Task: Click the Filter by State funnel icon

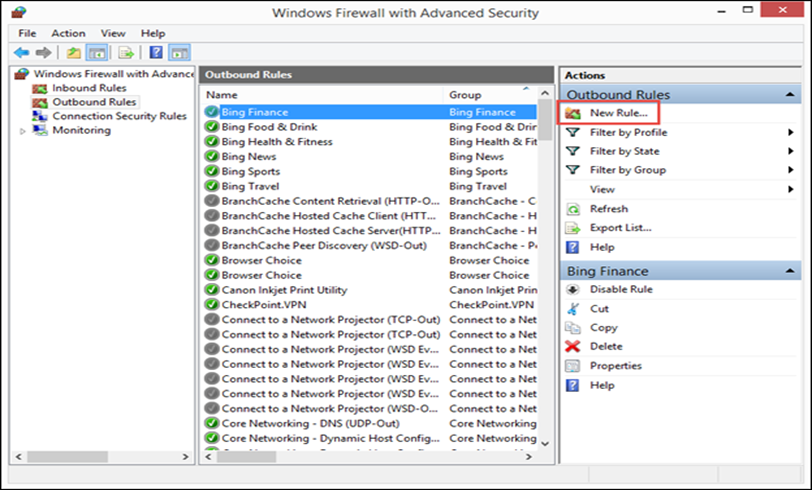Action: (573, 151)
